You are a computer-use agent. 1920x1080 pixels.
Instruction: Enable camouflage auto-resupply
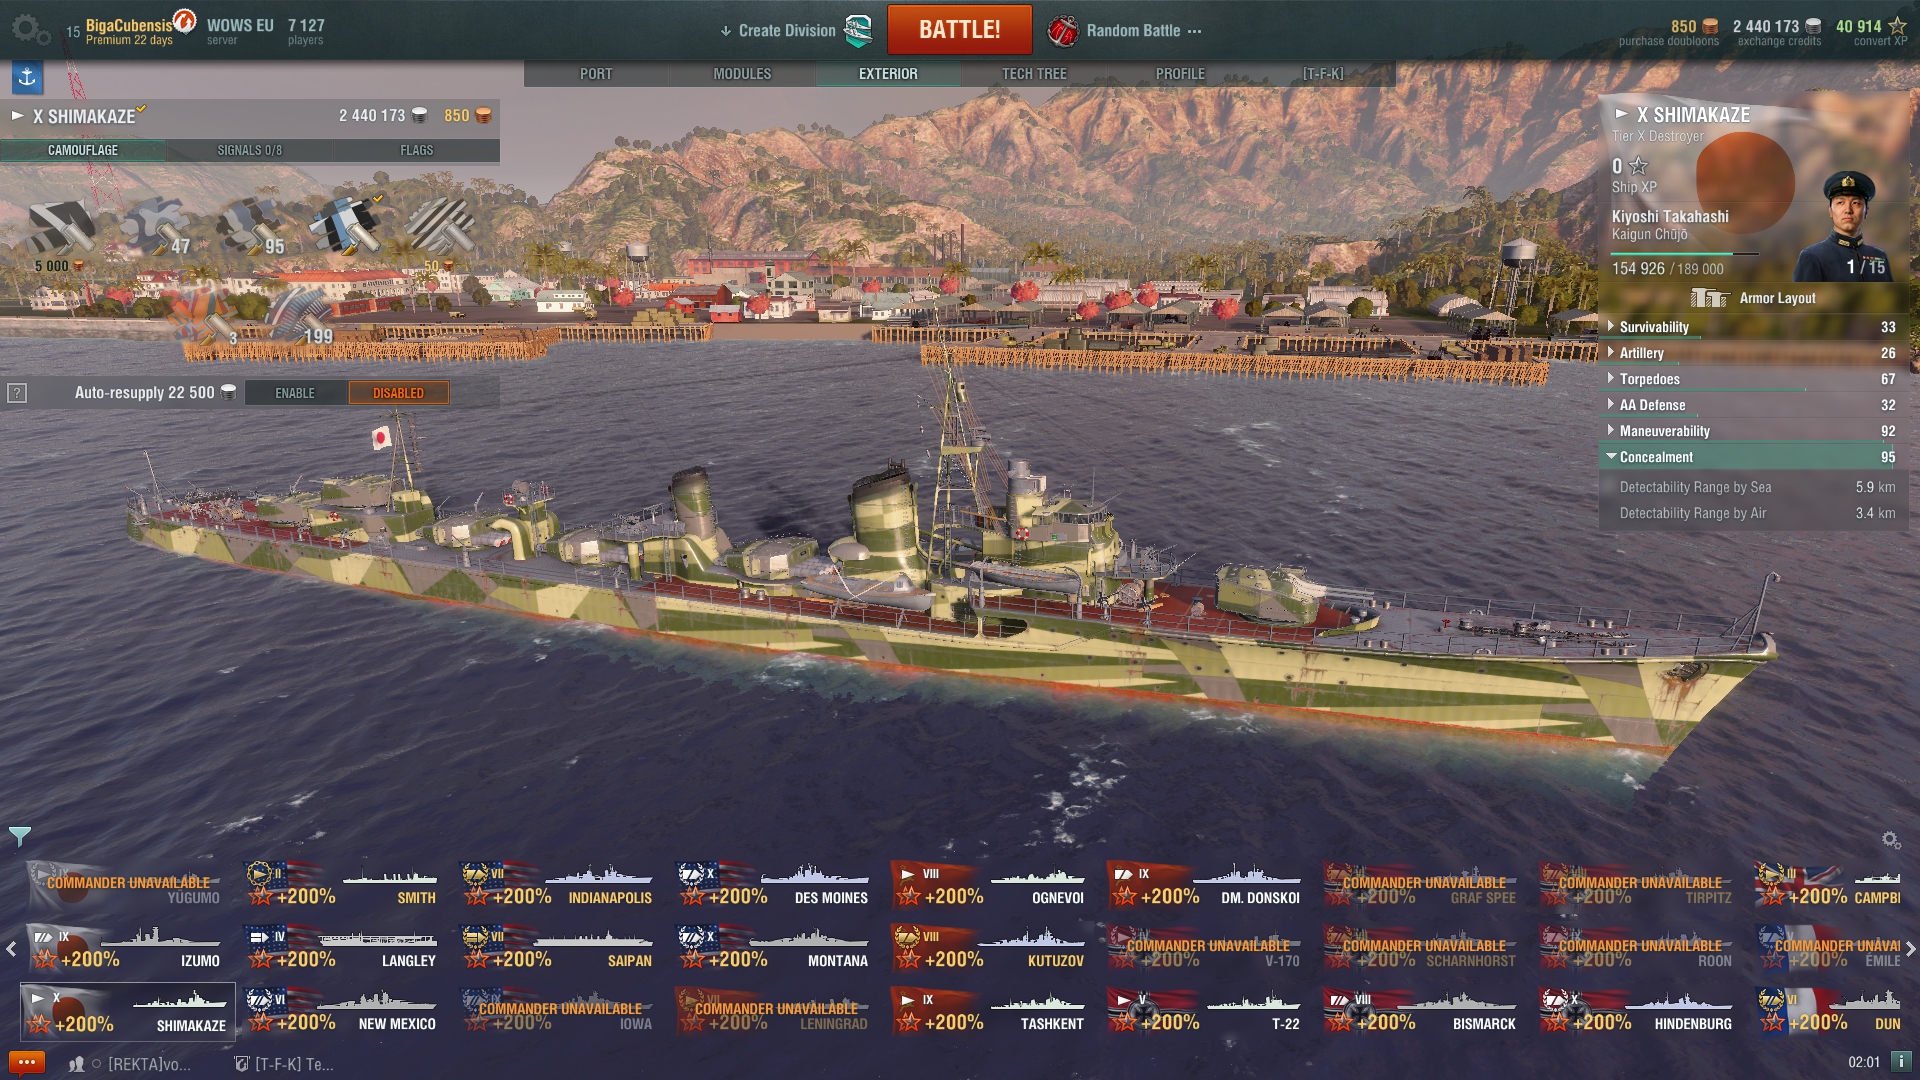point(295,393)
